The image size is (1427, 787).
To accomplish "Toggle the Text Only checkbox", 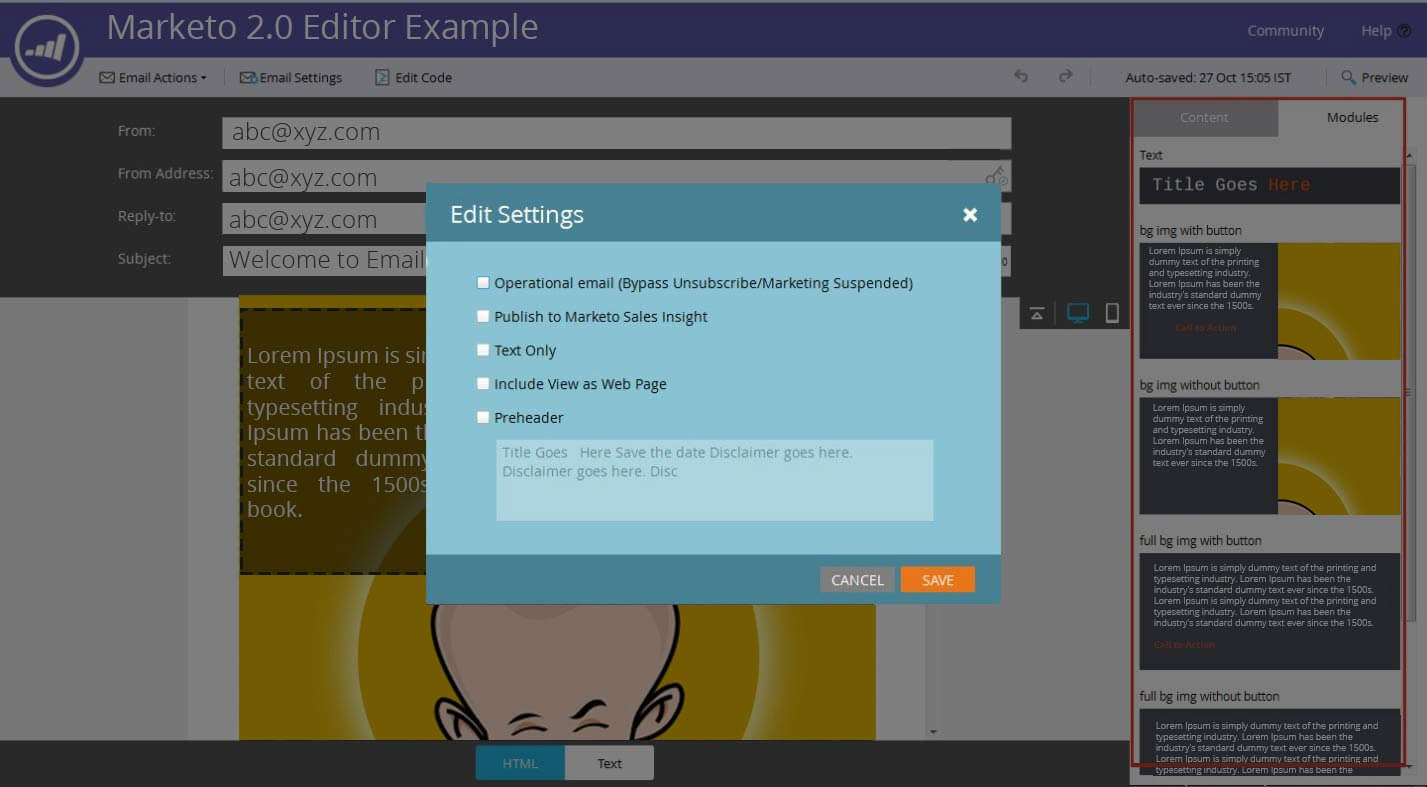I will [483, 350].
